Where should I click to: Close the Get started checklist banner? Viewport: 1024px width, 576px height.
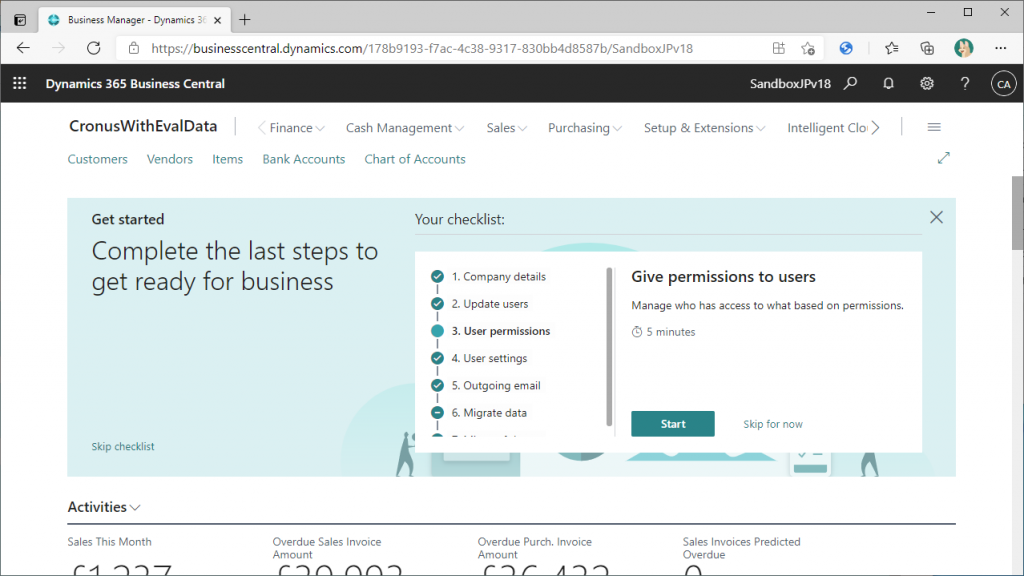936,217
